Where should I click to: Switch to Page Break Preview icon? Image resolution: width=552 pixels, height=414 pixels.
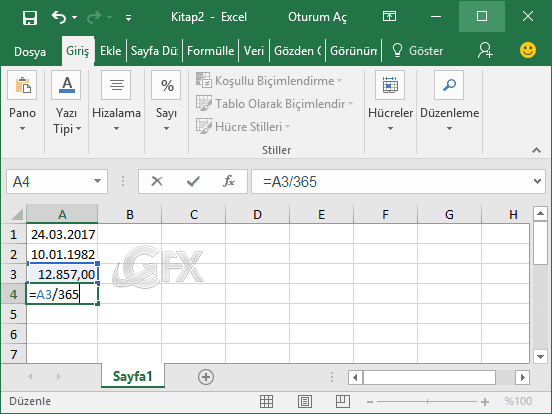click(x=343, y=401)
